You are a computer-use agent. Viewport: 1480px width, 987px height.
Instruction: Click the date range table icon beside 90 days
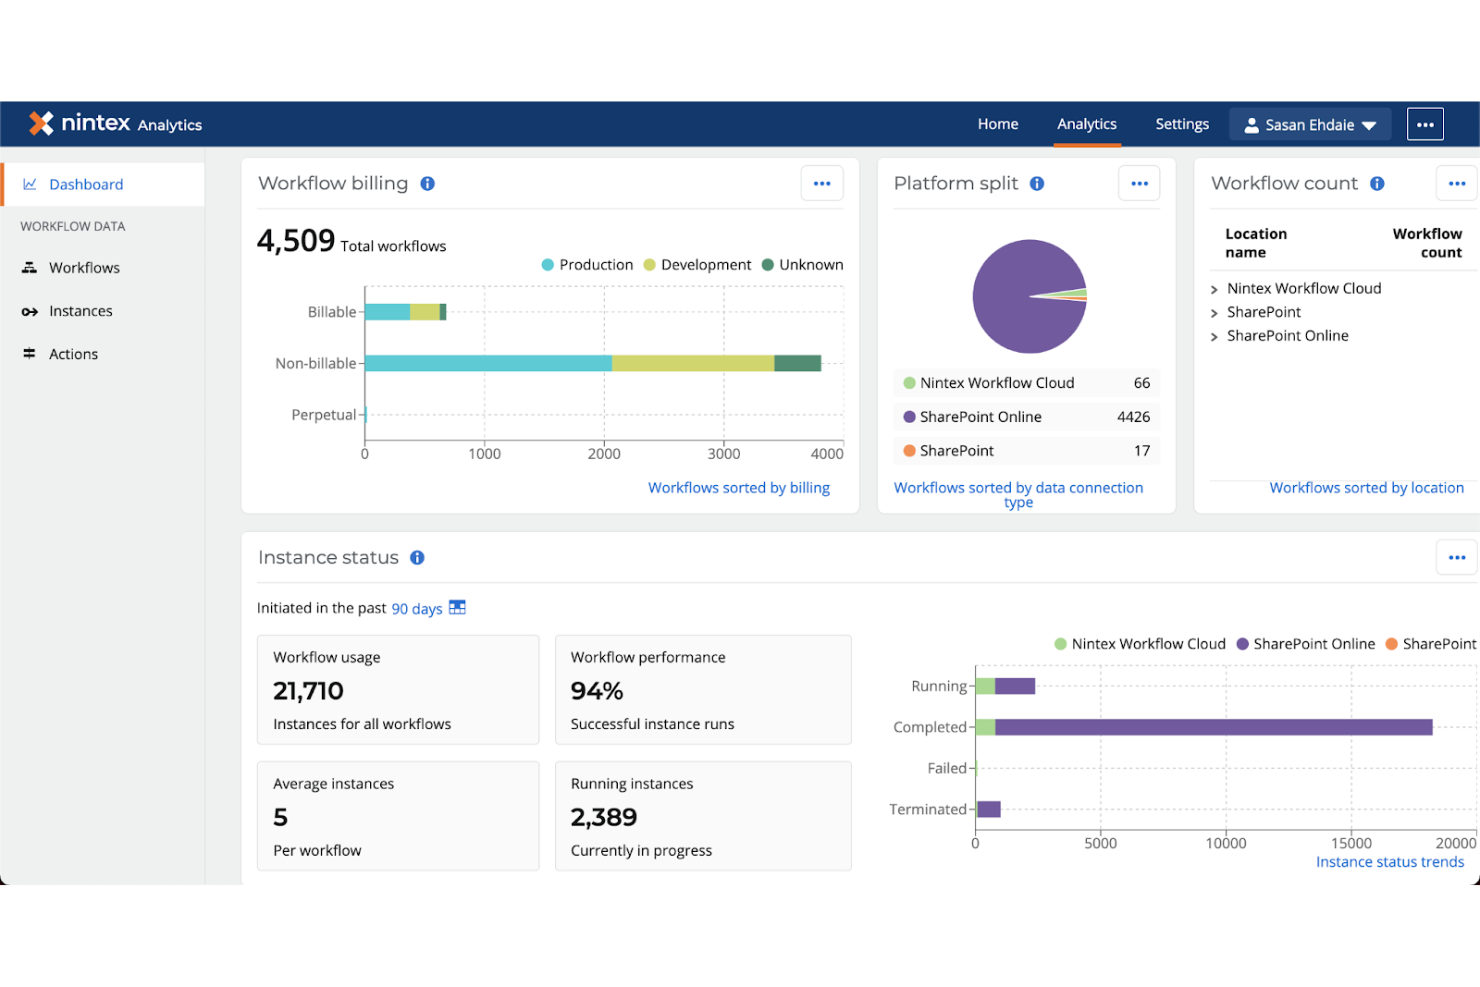(457, 607)
